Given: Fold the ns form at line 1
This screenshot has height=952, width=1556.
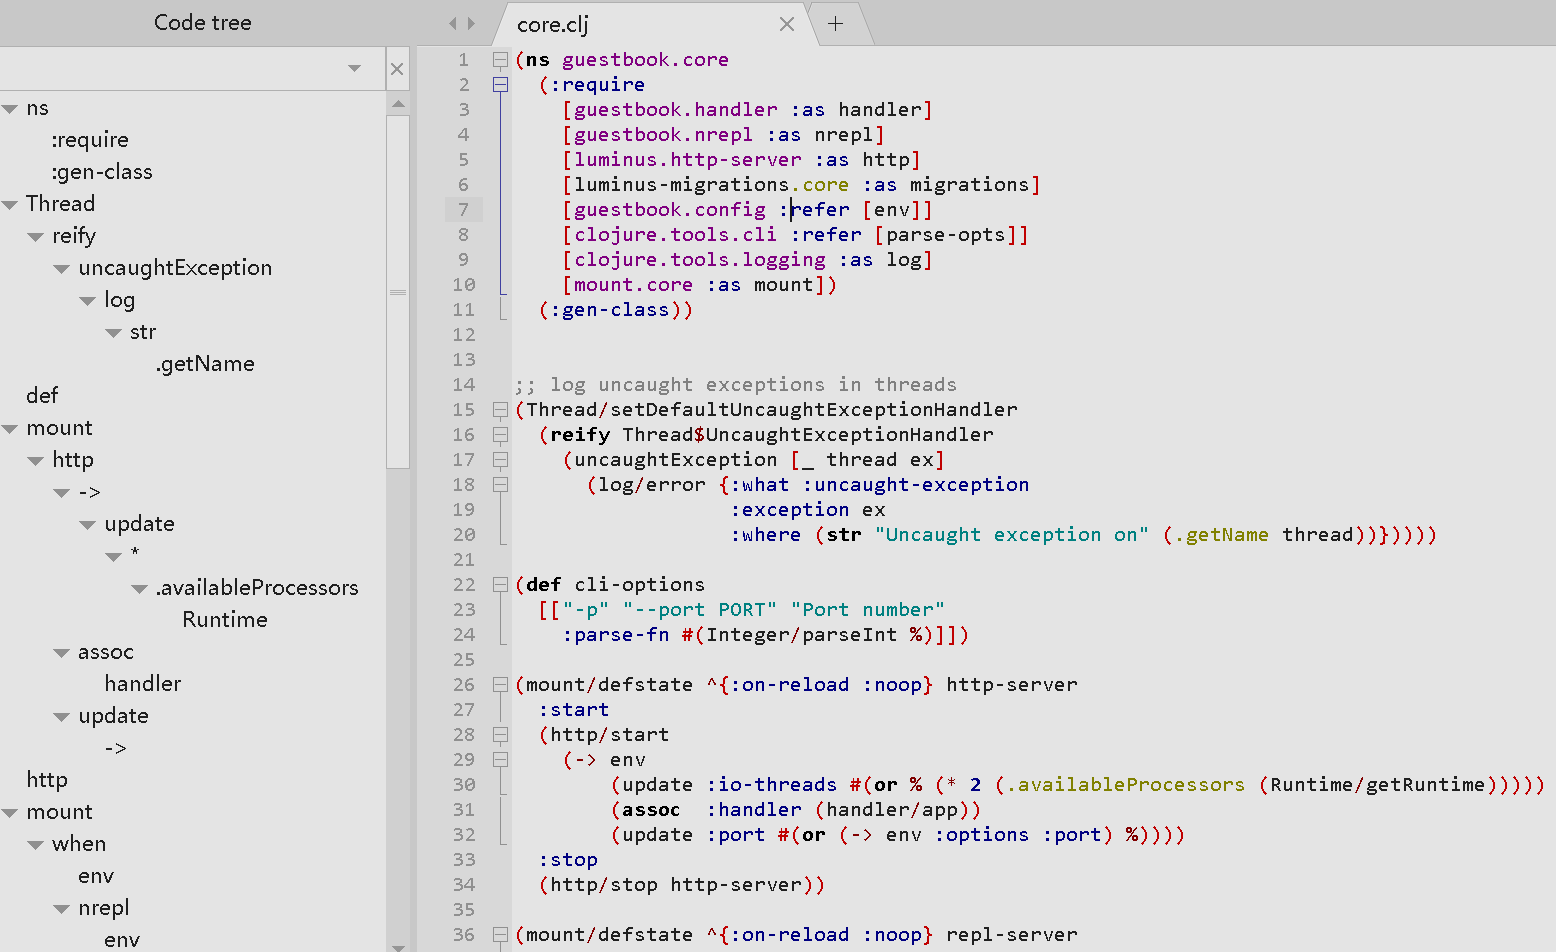Looking at the screenshot, I should point(501,60).
